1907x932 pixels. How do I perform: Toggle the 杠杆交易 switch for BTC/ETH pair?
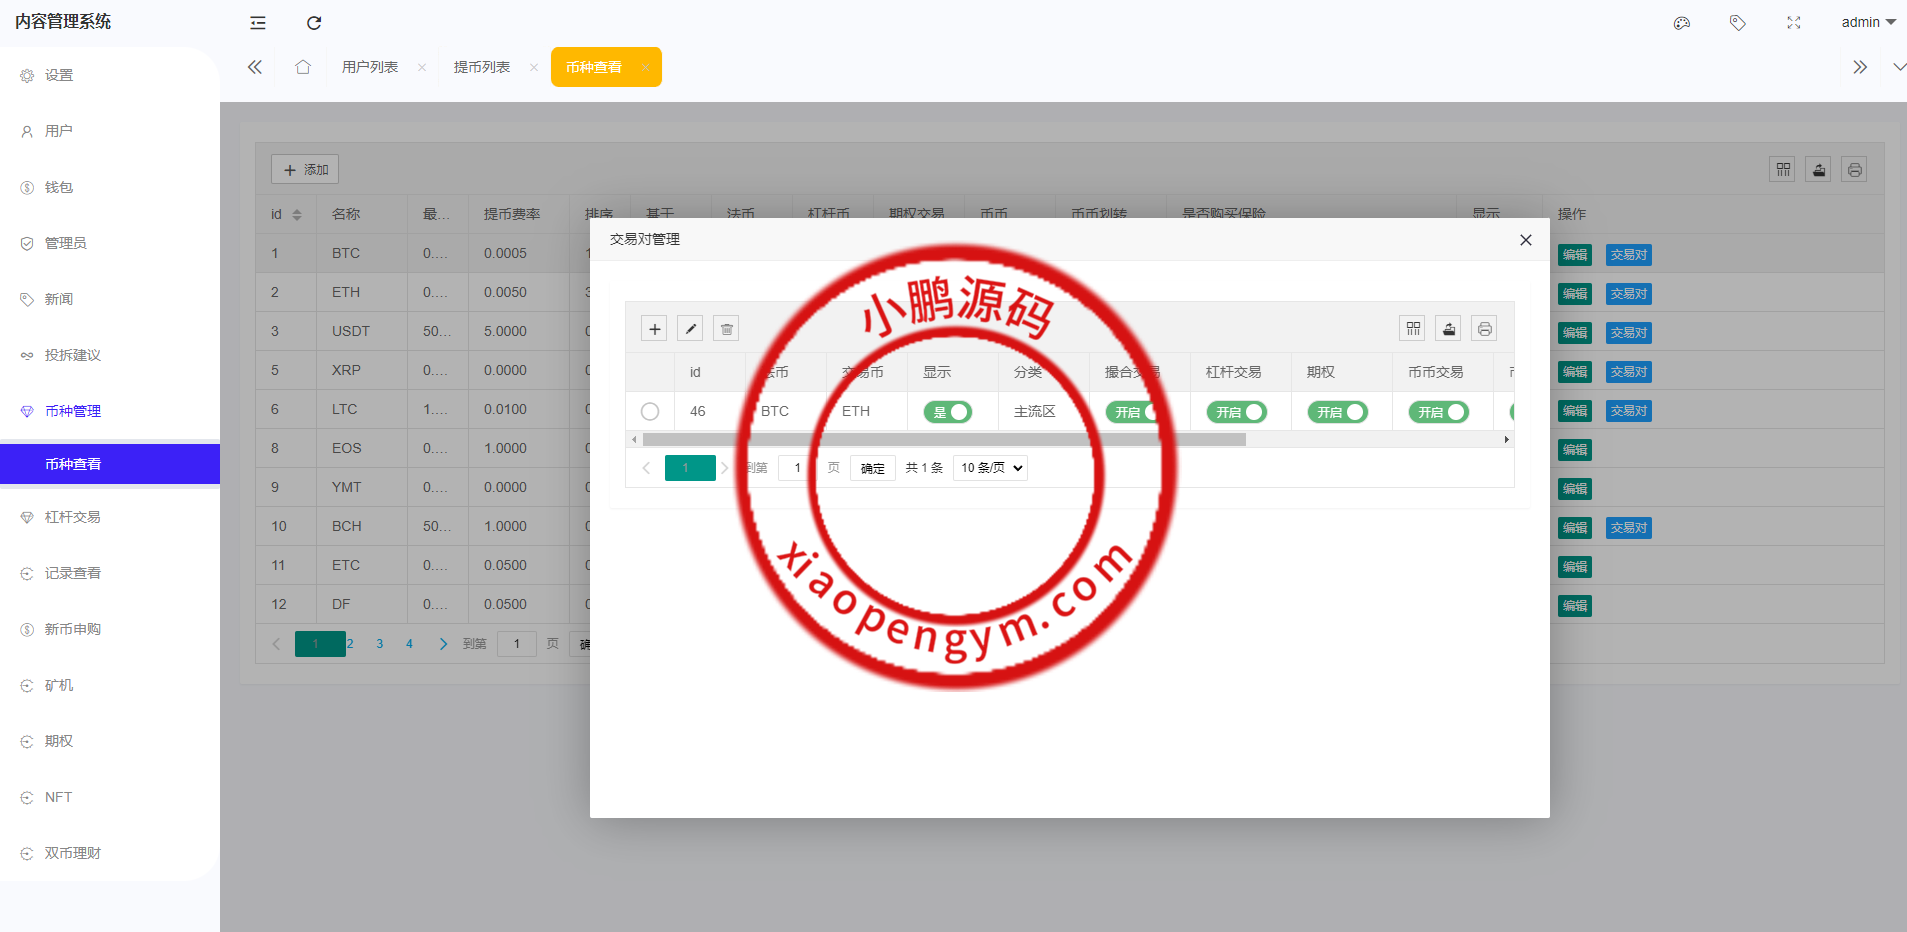[x=1237, y=412]
